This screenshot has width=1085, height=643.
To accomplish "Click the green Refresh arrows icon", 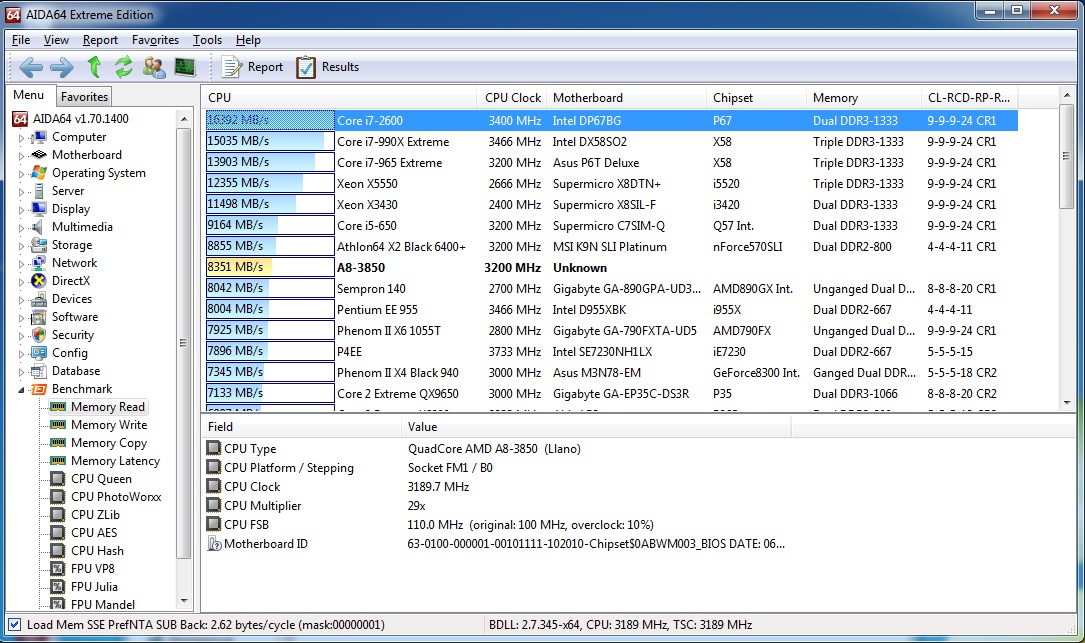I will [x=124, y=67].
